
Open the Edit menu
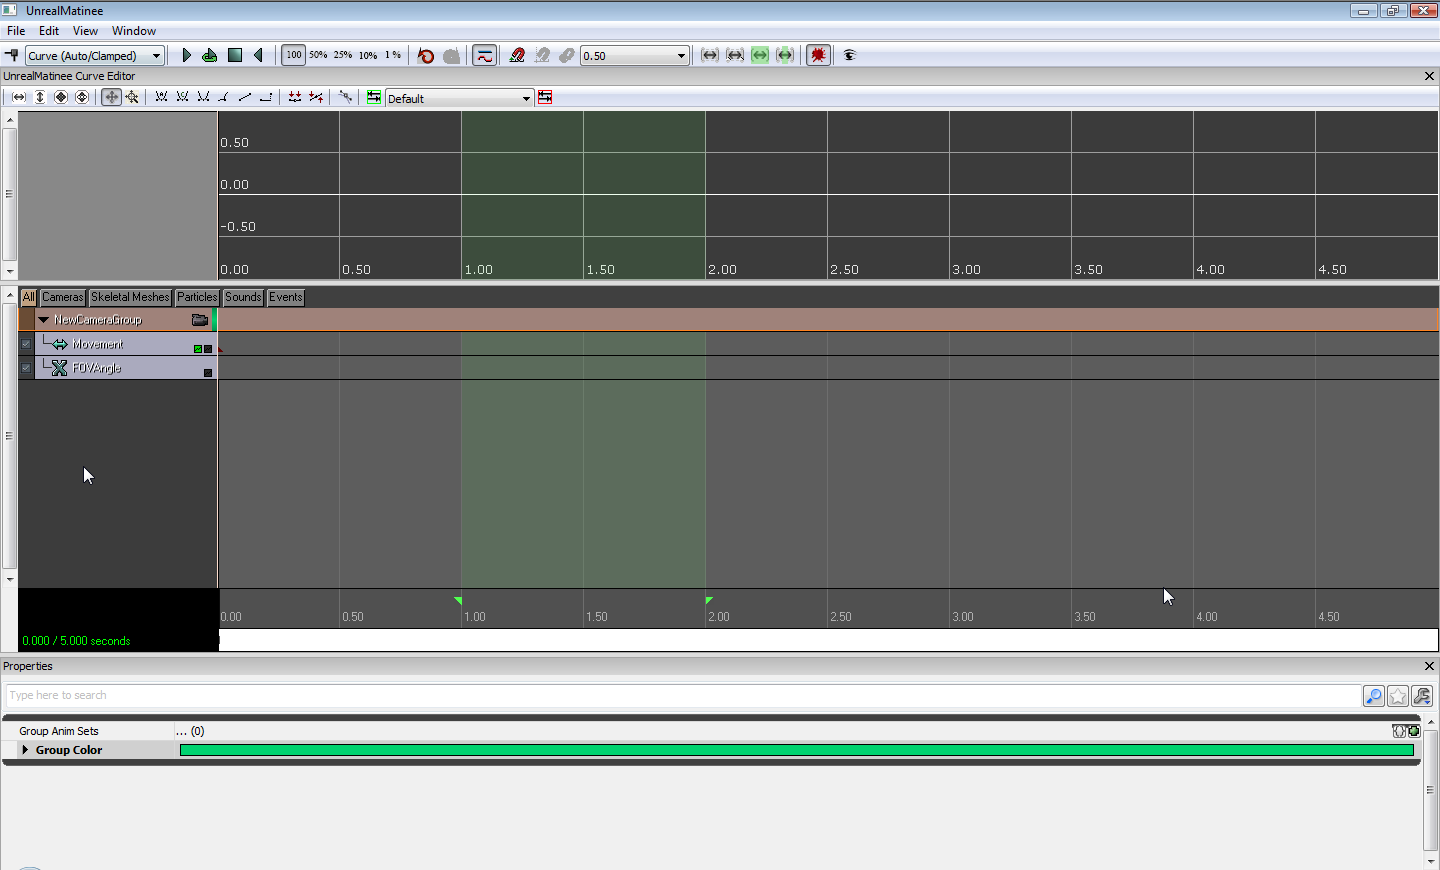pyautogui.click(x=49, y=31)
